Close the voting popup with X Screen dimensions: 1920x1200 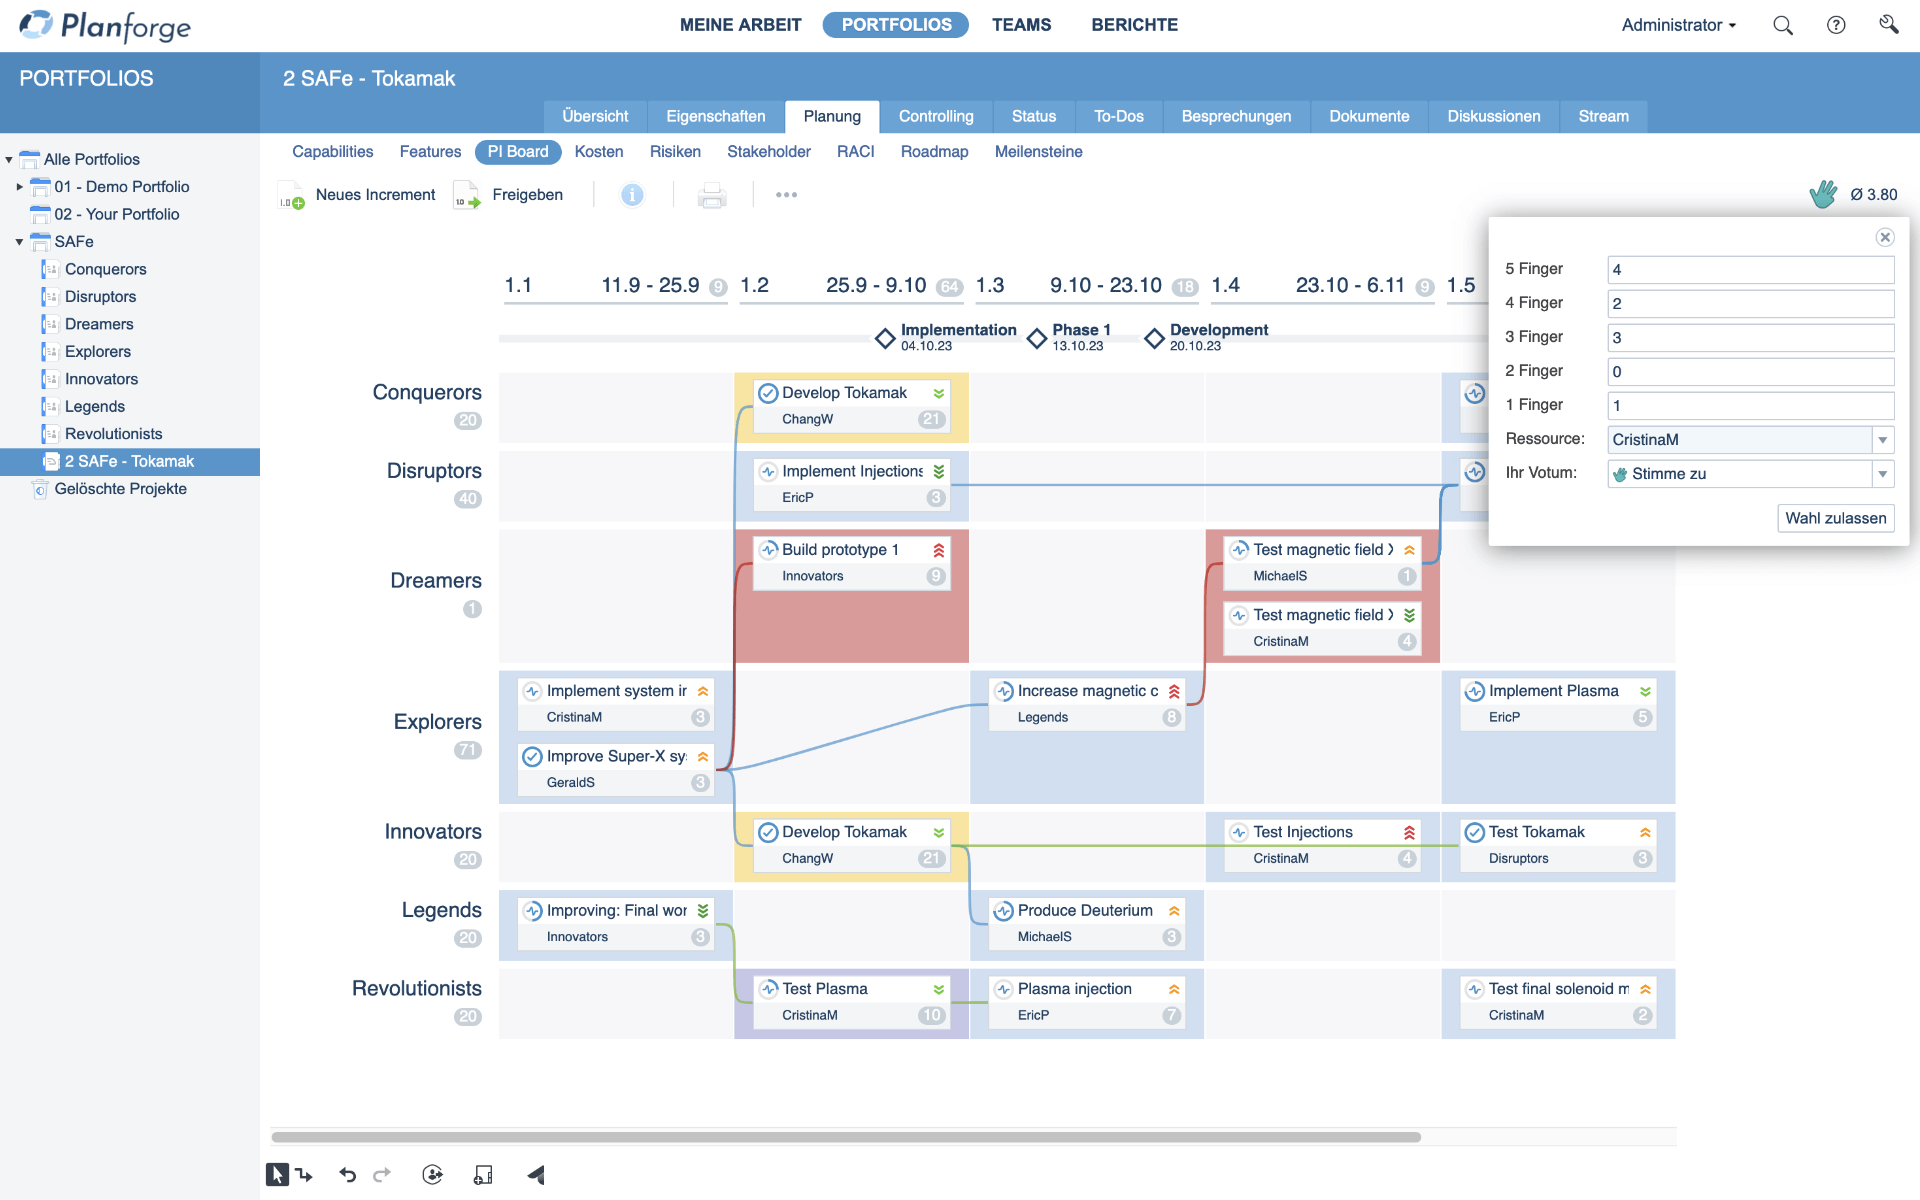click(x=1885, y=237)
